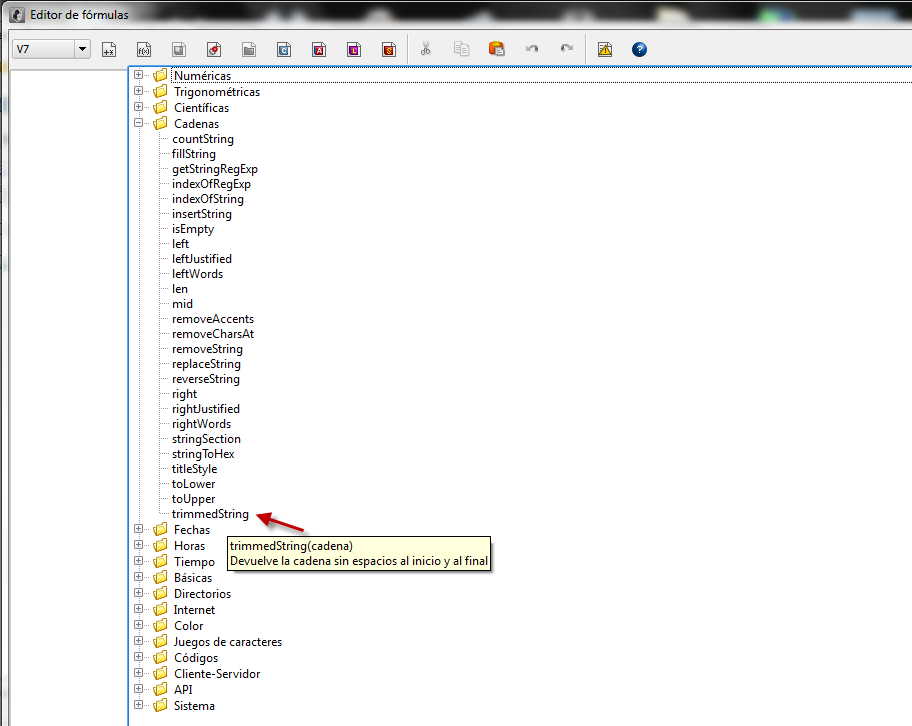Open help with the blue question icon
This screenshot has width=912, height=726.
[x=639, y=49]
